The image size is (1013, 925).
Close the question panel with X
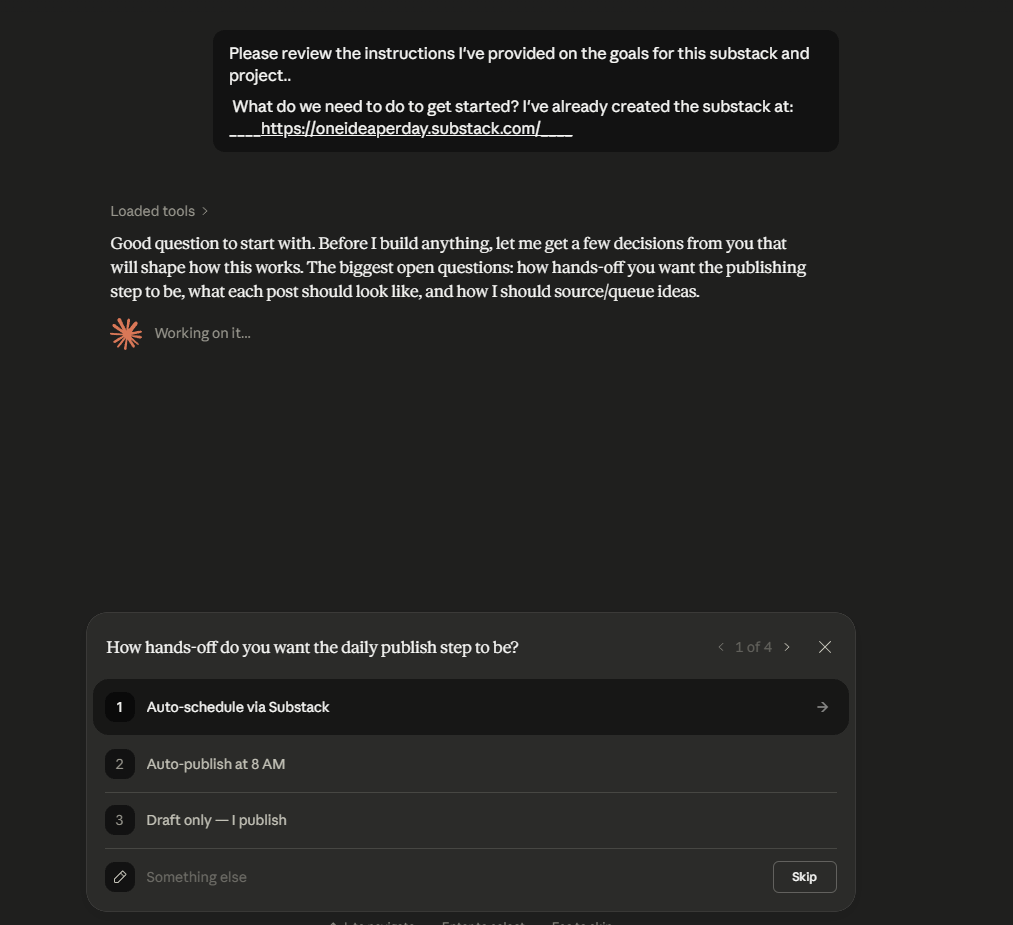(x=824, y=647)
